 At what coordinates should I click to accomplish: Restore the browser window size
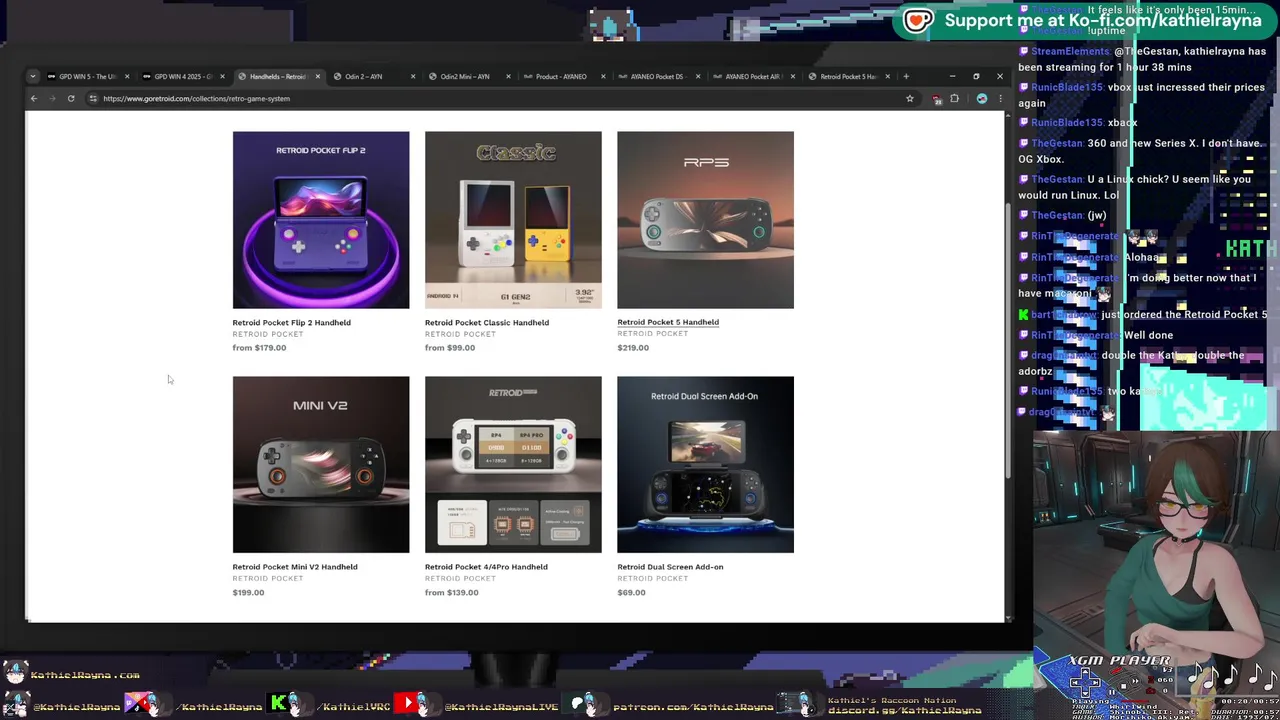click(976, 76)
